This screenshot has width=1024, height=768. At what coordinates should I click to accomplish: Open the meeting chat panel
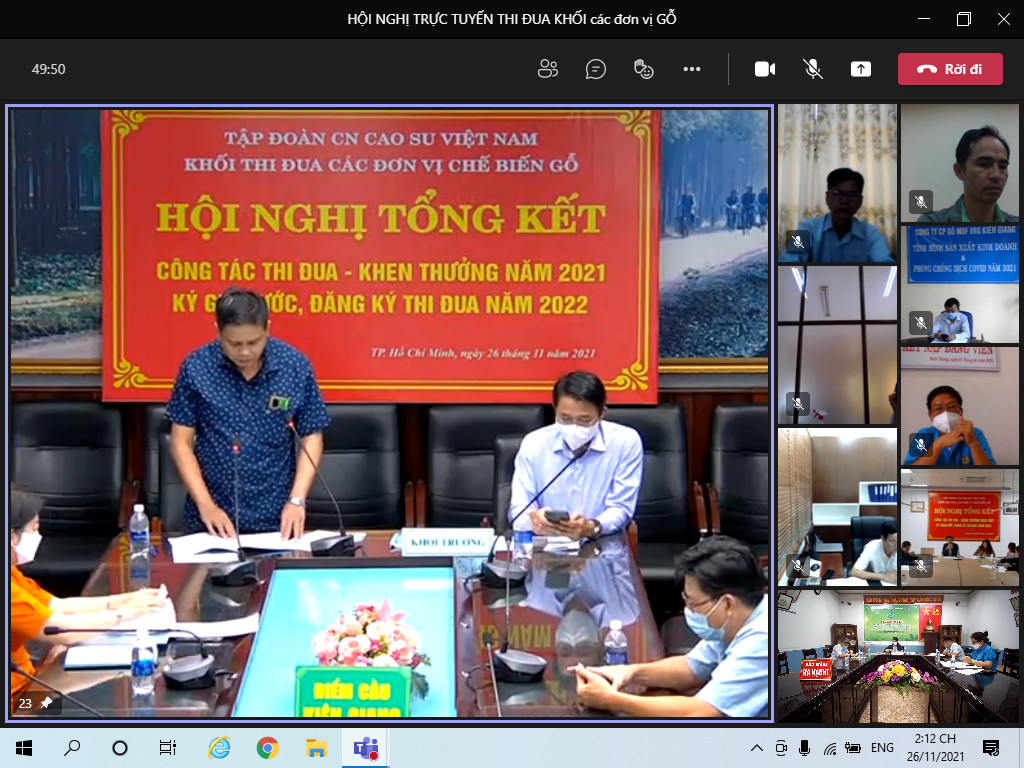tap(596, 69)
